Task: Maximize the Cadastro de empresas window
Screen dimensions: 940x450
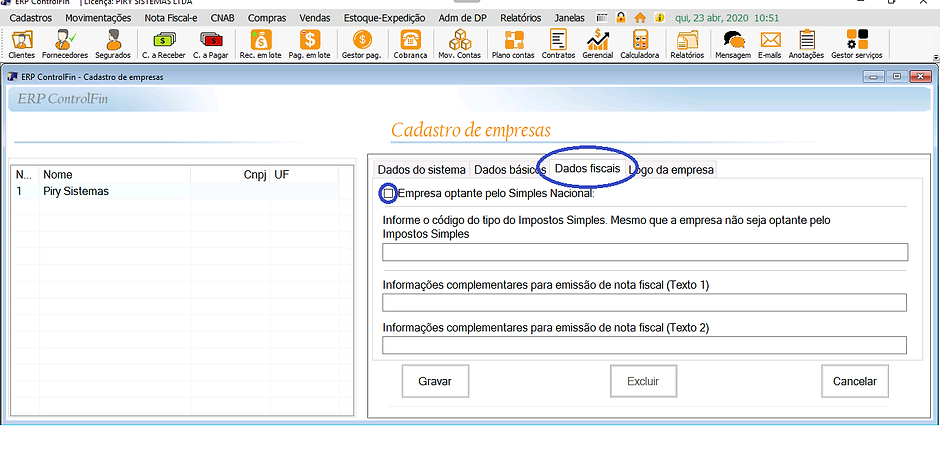Action: 897,76
